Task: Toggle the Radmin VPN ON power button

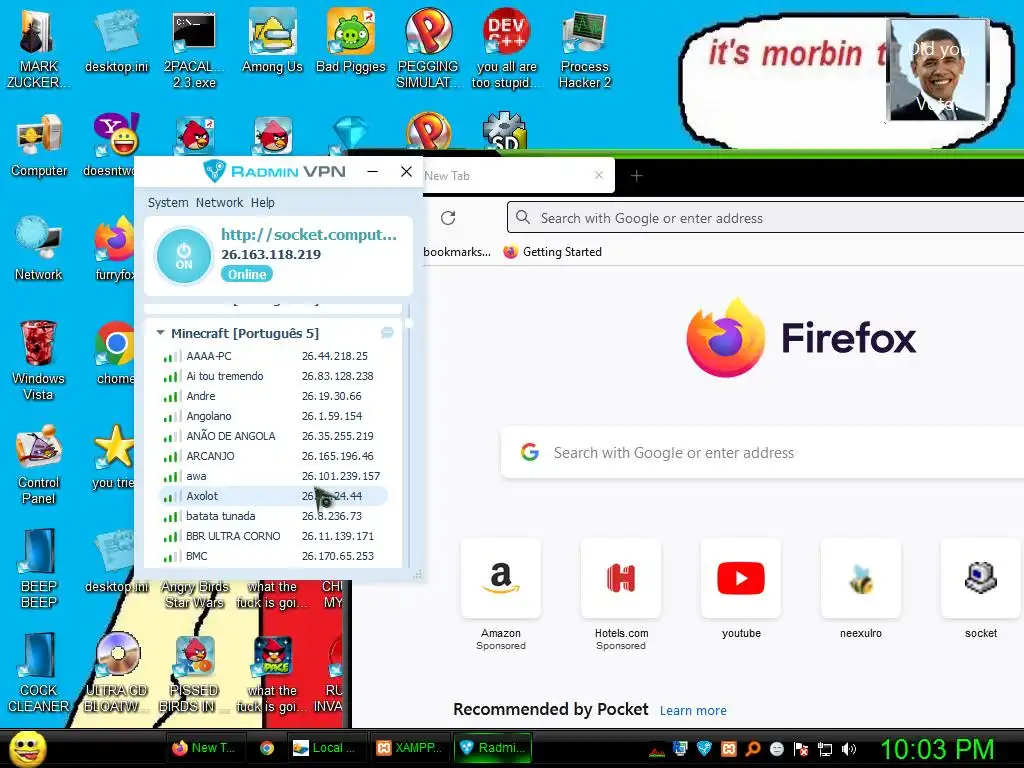Action: (184, 255)
